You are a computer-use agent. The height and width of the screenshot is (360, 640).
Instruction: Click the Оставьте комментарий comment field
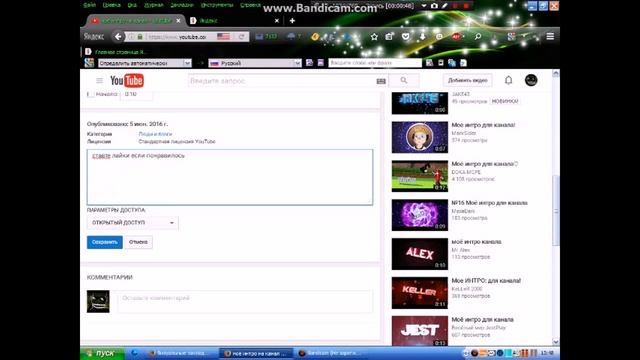pos(245,301)
